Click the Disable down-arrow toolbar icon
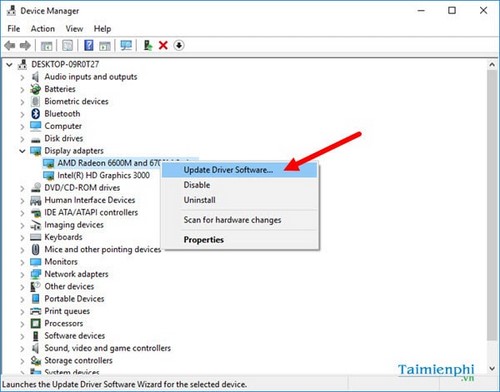The height and width of the screenshot is (392, 500). pos(179,45)
